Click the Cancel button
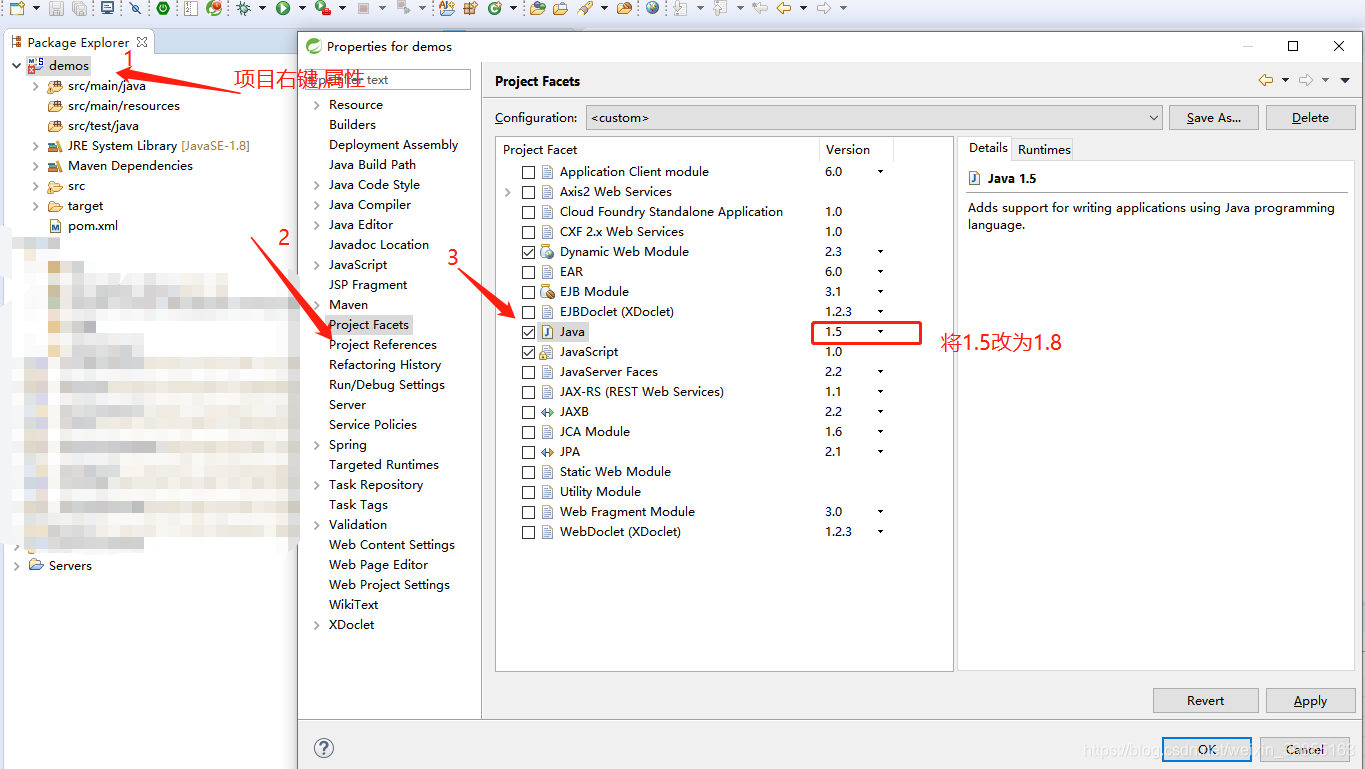 [x=1305, y=749]
